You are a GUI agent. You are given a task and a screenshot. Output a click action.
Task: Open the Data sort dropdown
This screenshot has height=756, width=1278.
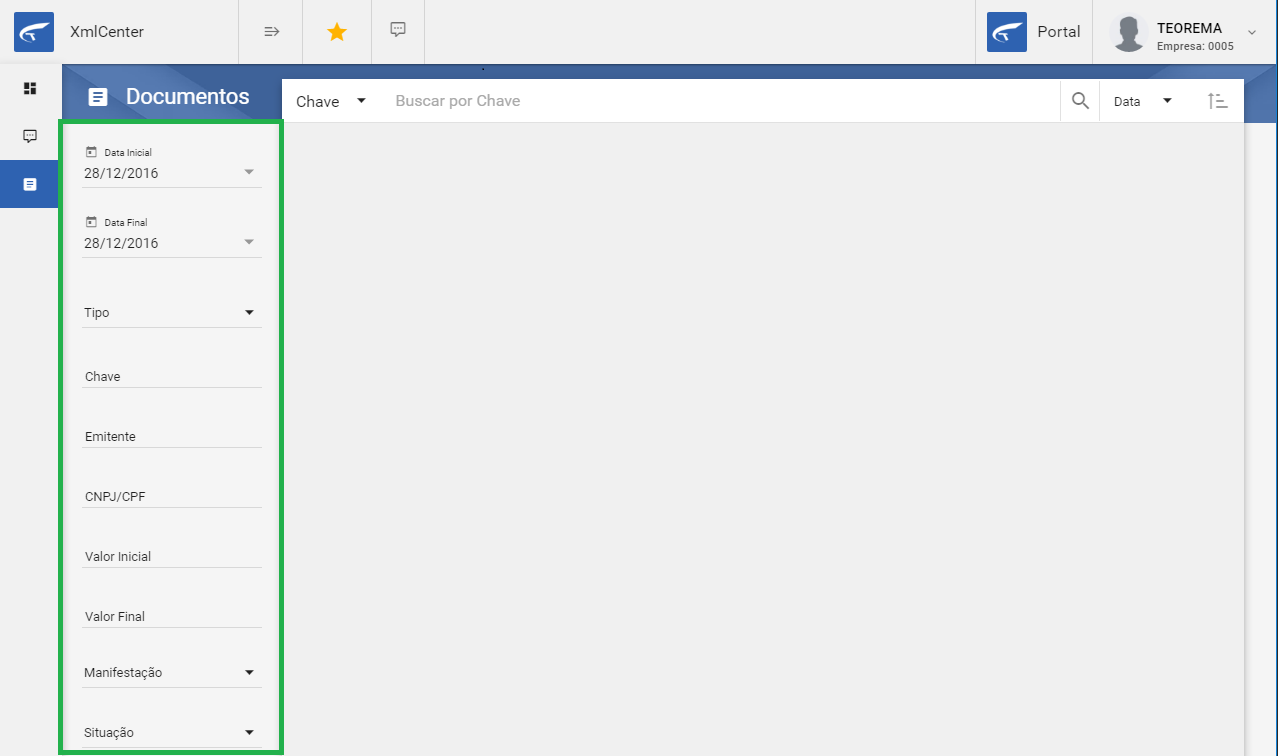coord(1143,101)
